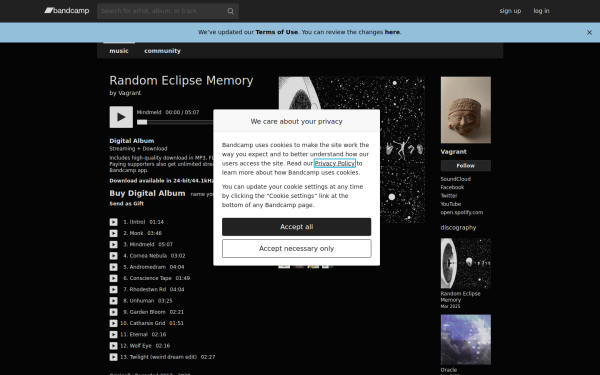Play track 2 Monk
This screenshot has height=375, width=600.
tap(114, 233)
